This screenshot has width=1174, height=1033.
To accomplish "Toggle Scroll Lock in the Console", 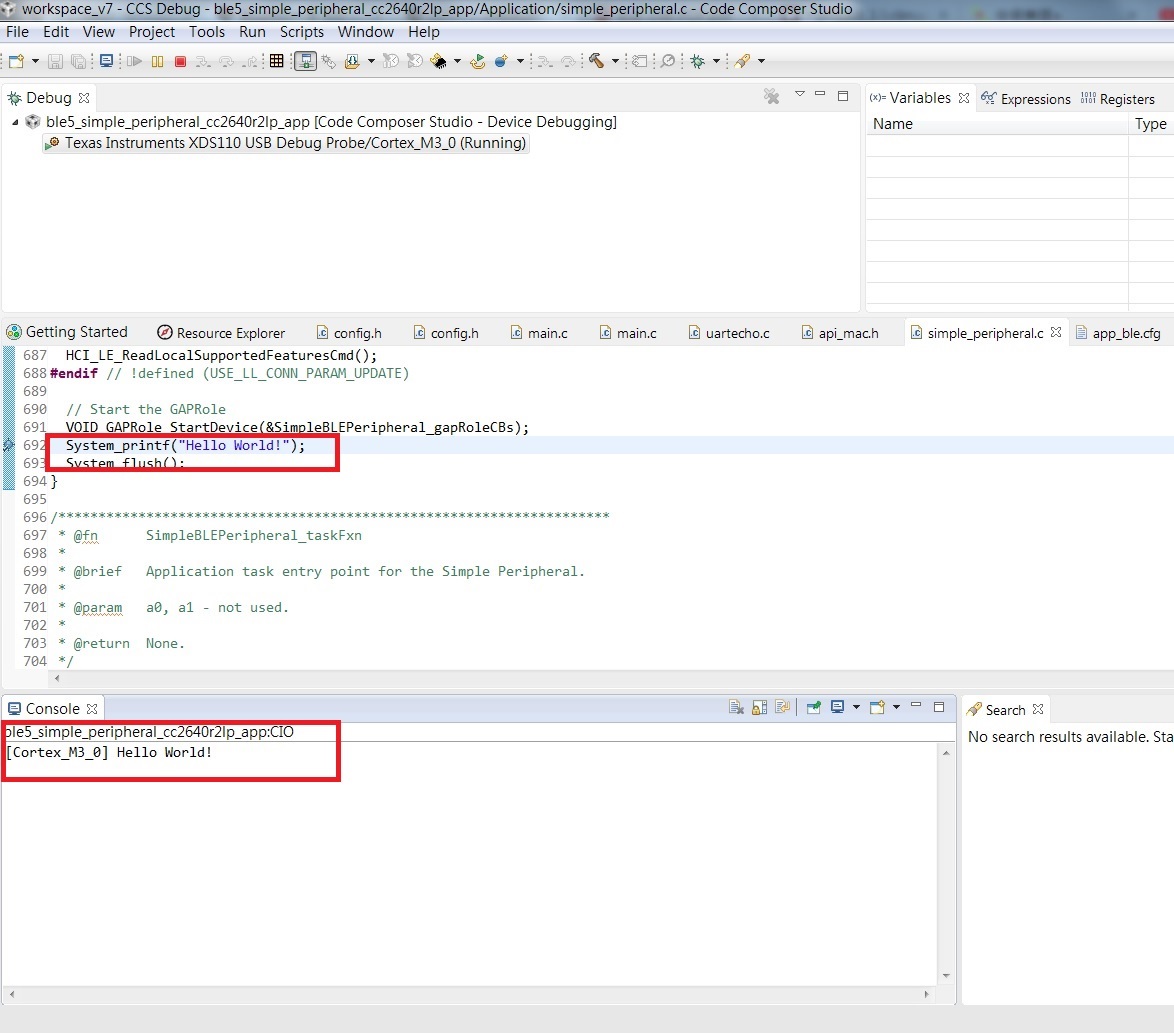I will coord(759,707).
